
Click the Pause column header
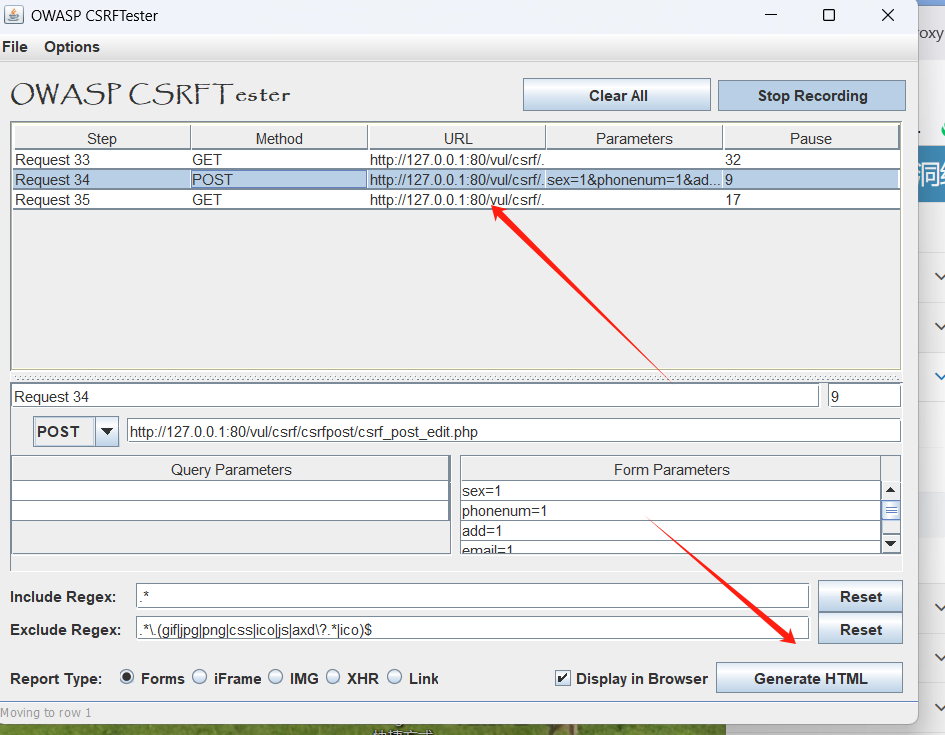point(811,138)
